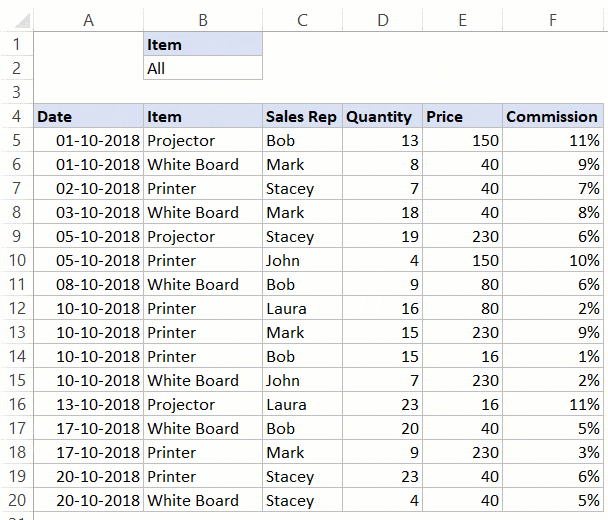This screenshot has height=520, width=608.
Task: Select quantity 13 cell
Action: [383, 140]
